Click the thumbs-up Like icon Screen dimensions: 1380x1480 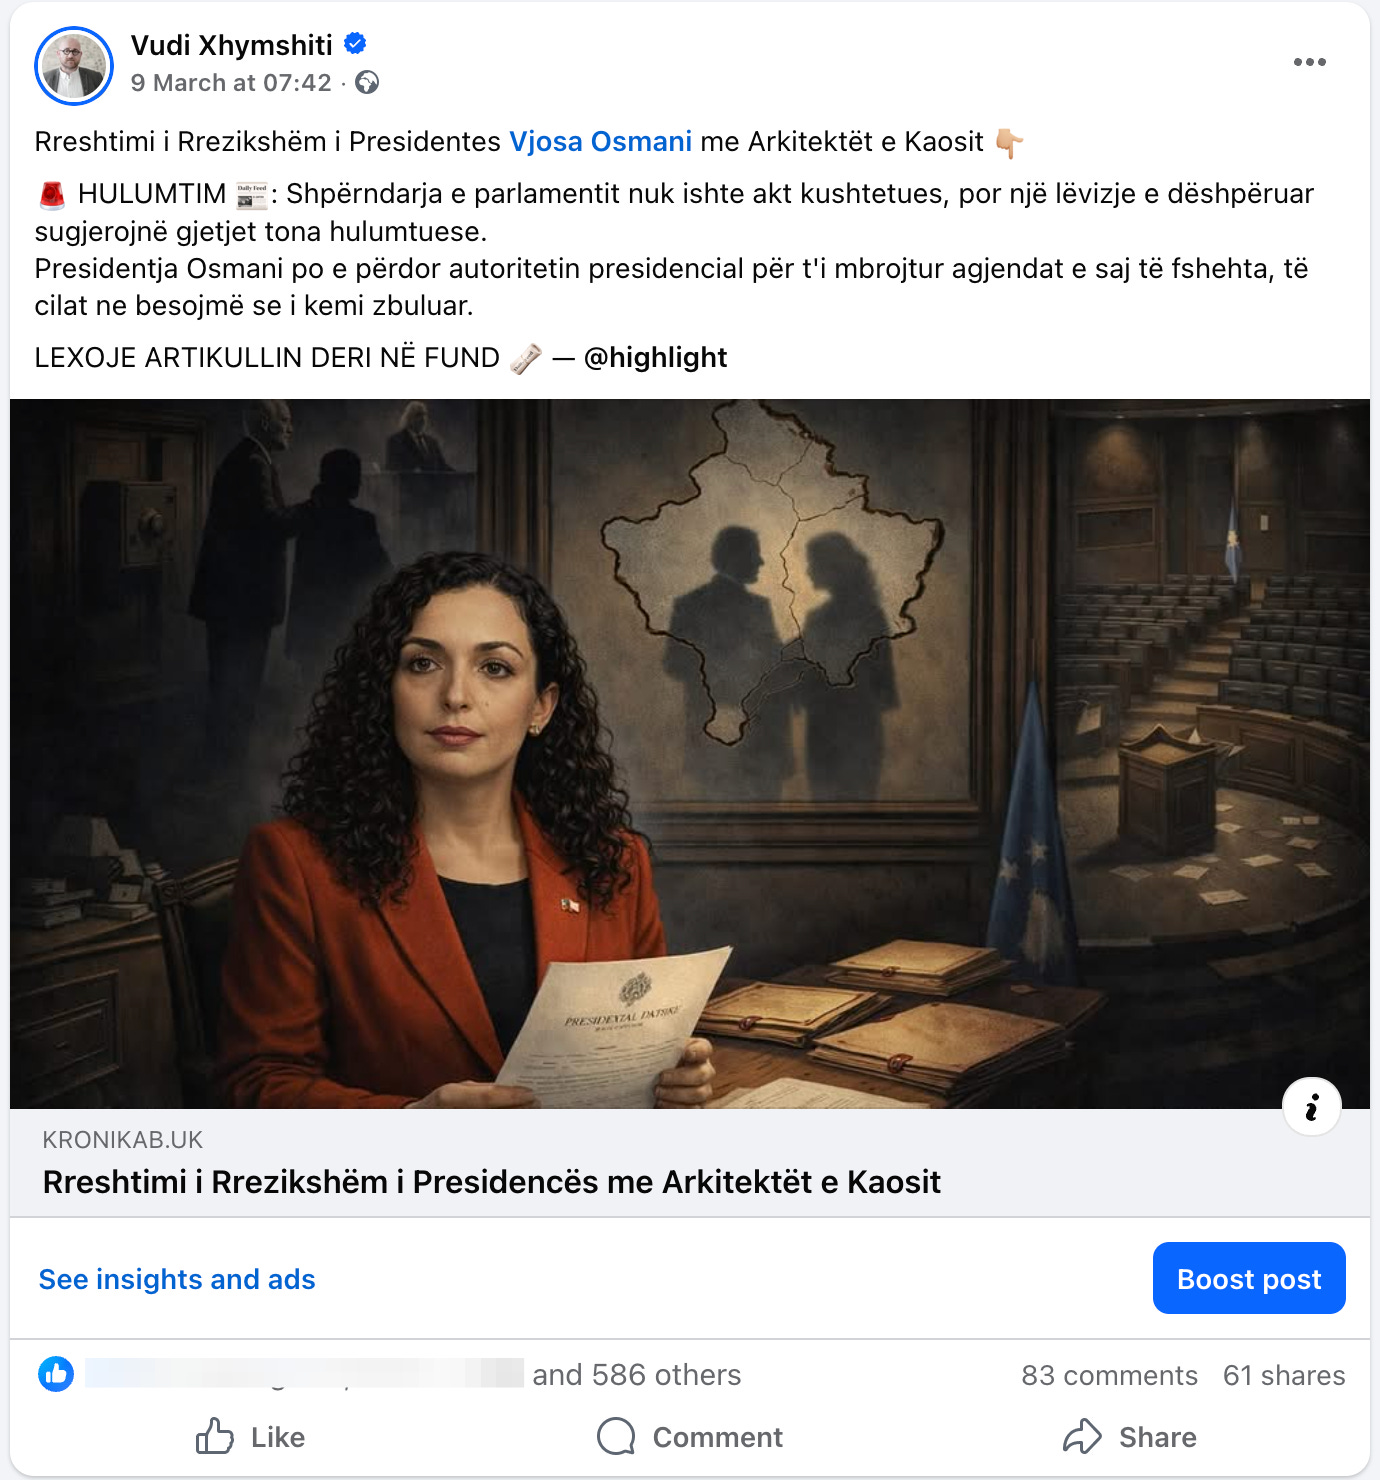[215, 1437]
